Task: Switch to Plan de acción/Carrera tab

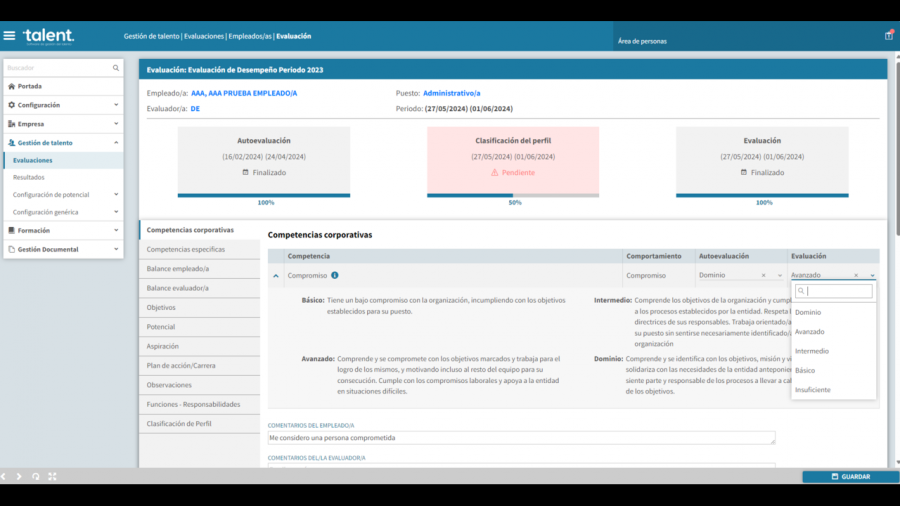Action: click(x=199, y=365)
